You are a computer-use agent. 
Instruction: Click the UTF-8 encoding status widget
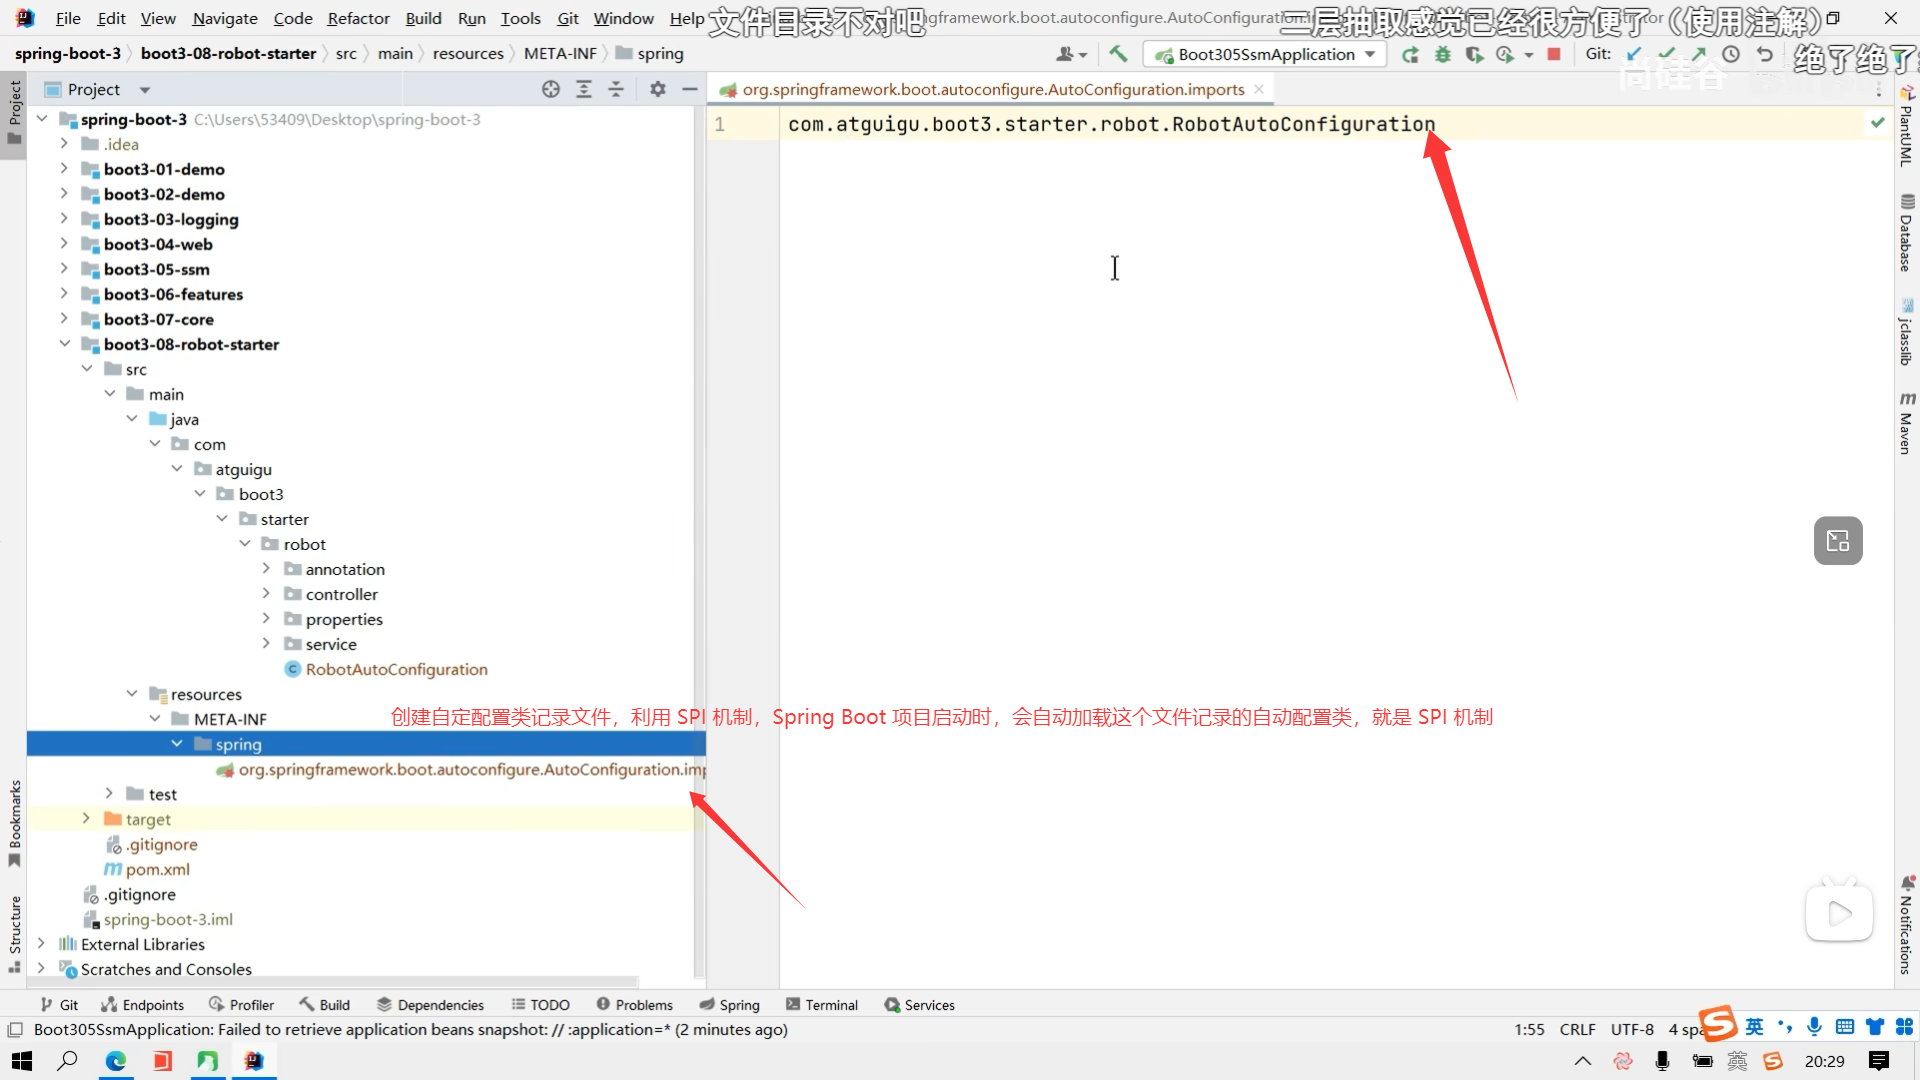pyautogui.click(x=1632, y=1029)
